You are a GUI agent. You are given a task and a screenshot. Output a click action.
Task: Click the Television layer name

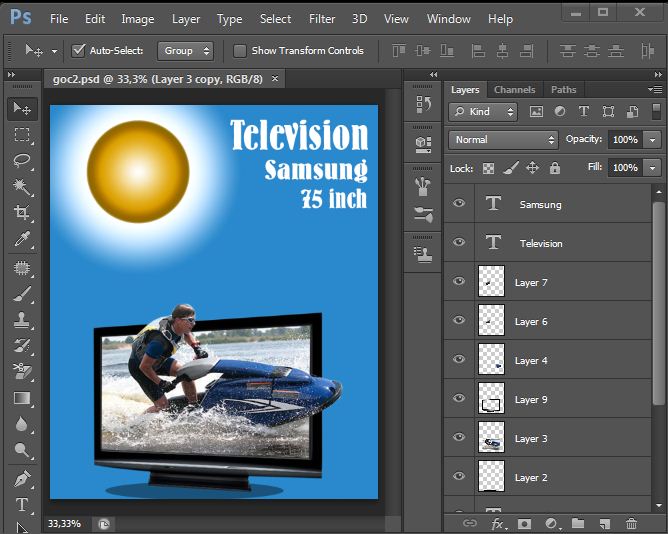tap(541, 244)
